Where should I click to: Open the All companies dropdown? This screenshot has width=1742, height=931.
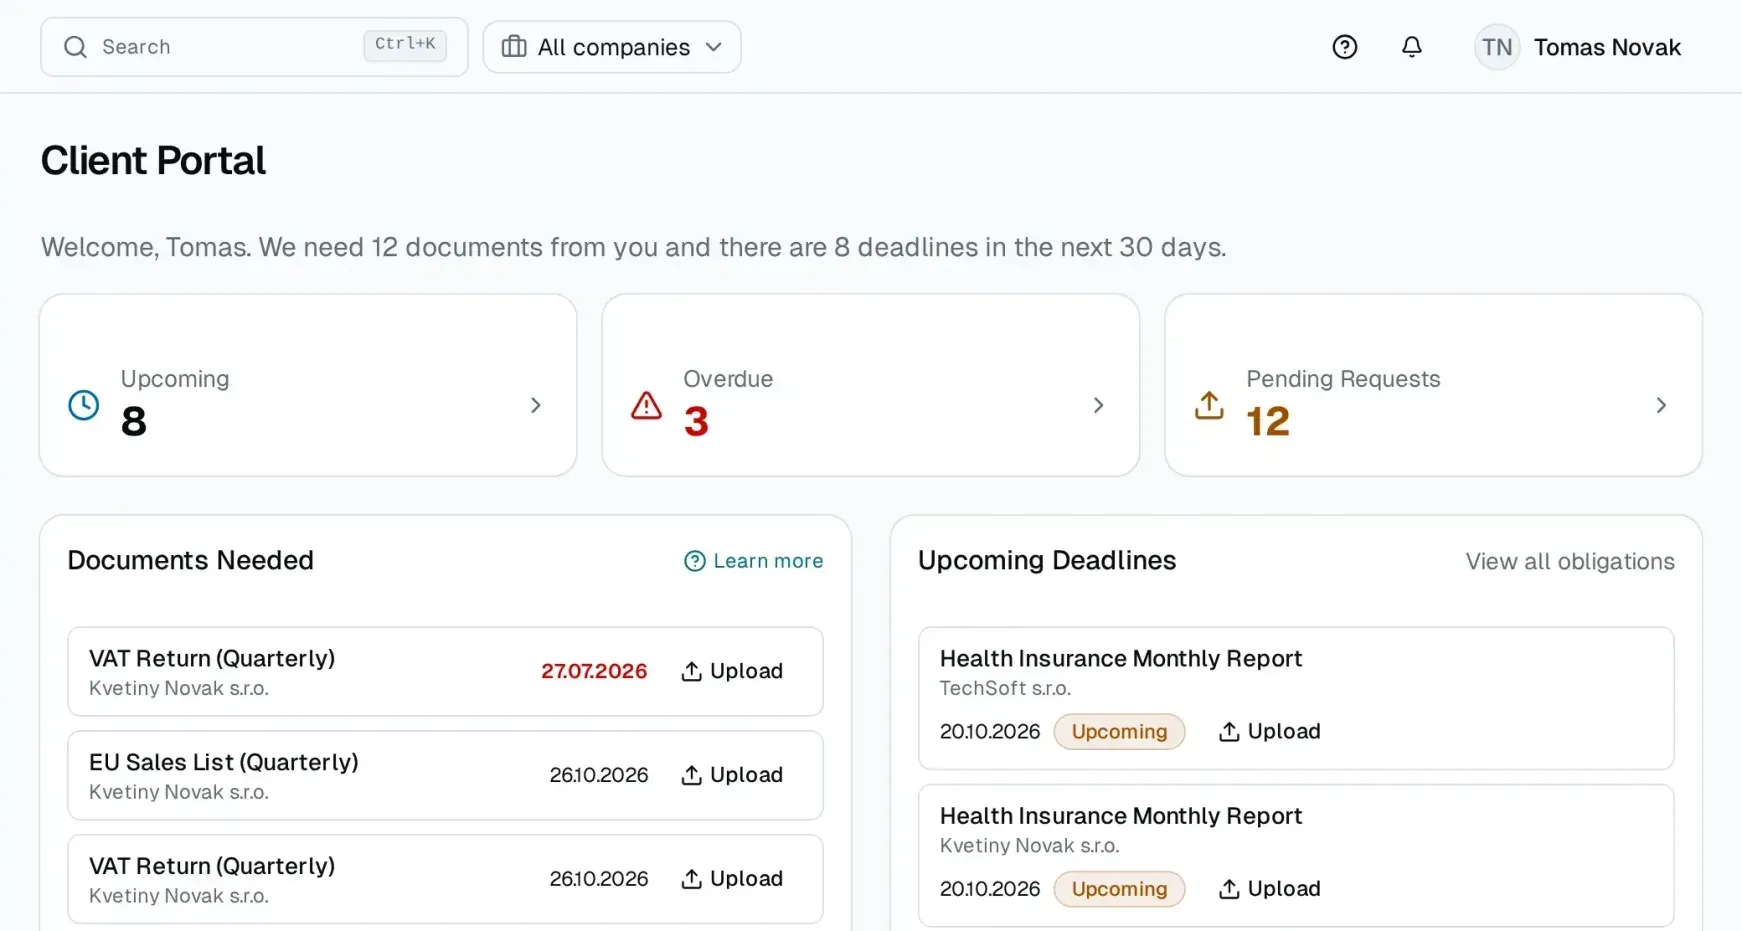612,47
